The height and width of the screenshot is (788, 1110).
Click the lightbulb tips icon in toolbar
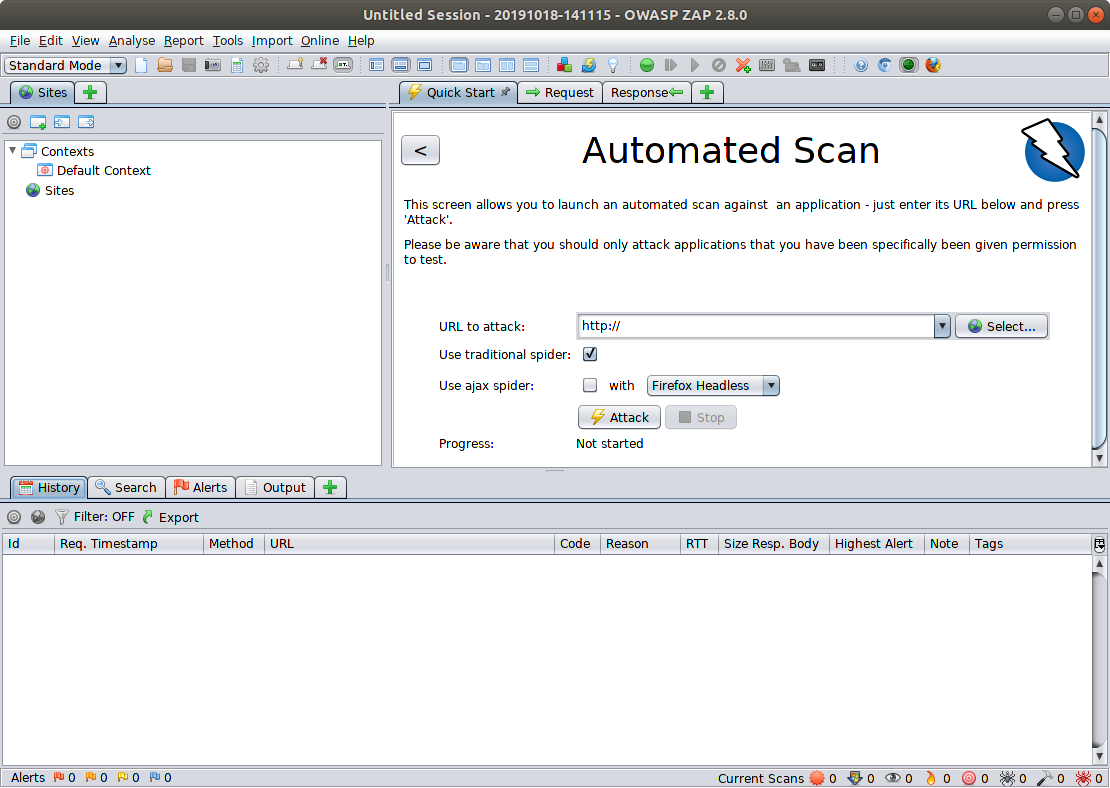pyautogui.click(x=612, y=65)
